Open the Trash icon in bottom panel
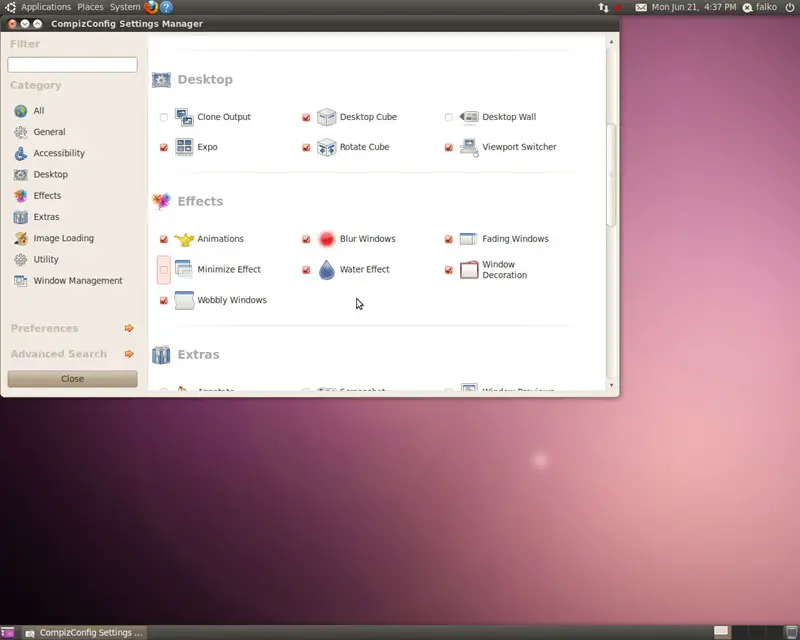Viewport: 800px width, 640px height. (791, 632)
